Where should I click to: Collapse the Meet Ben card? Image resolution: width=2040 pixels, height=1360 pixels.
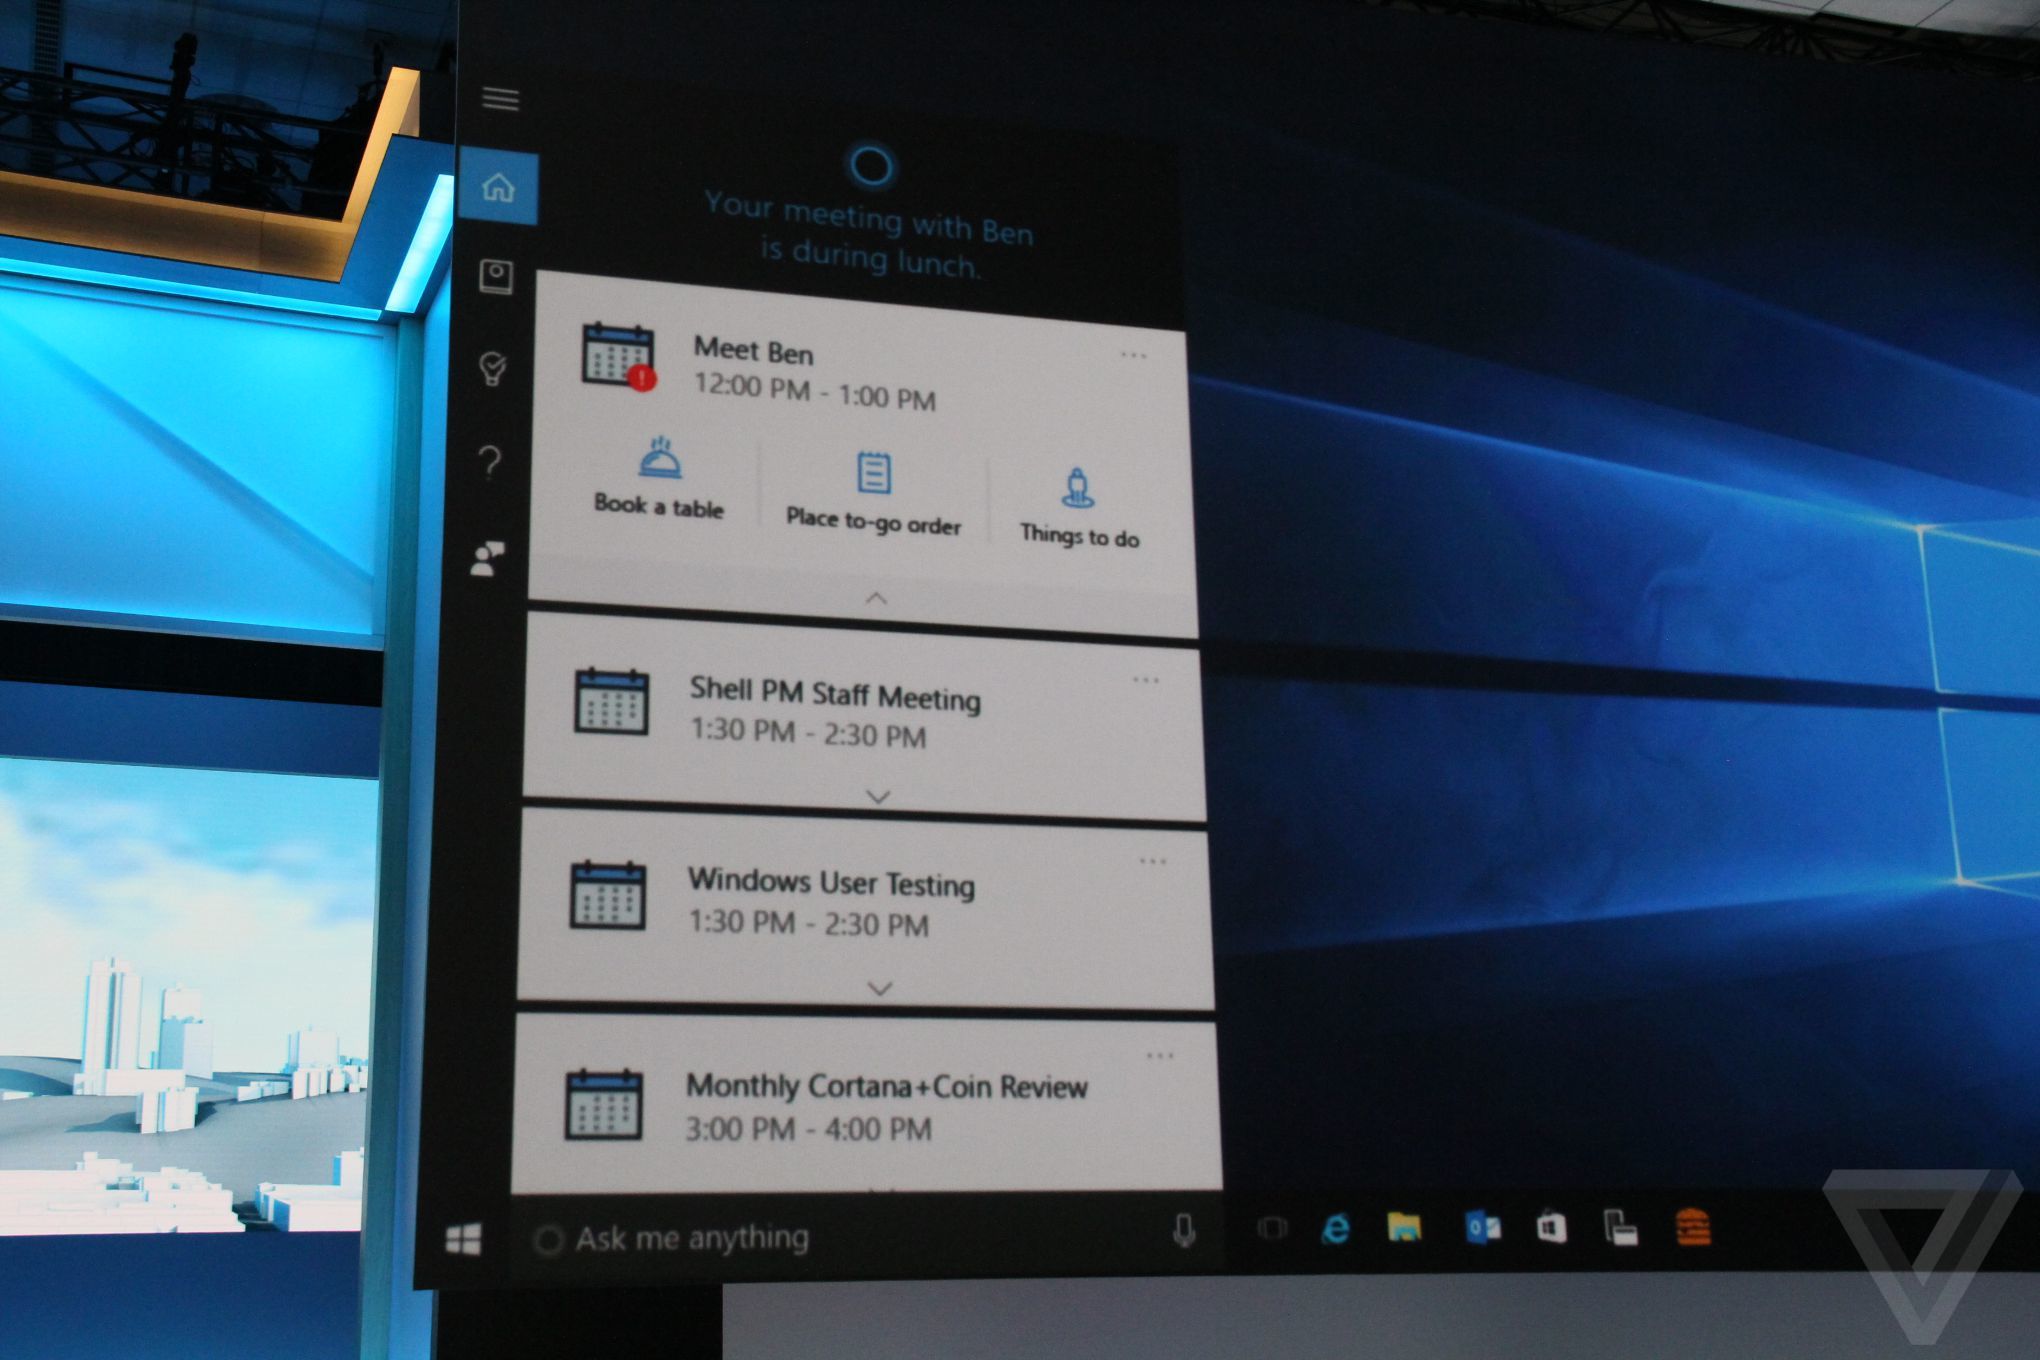click(876, 598)
